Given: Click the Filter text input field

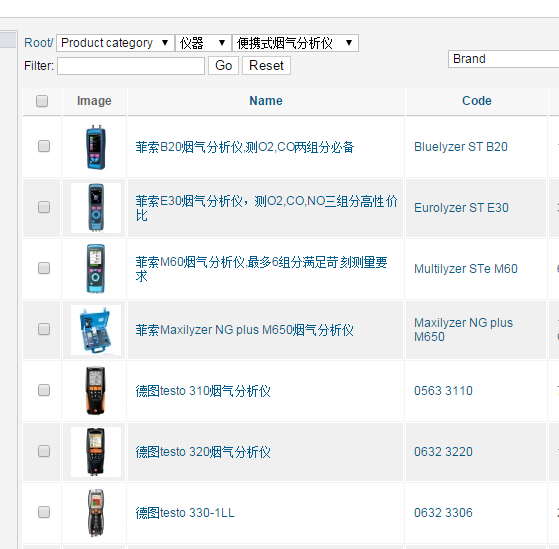Looking at the screenshot, I should tap(131, 66).
